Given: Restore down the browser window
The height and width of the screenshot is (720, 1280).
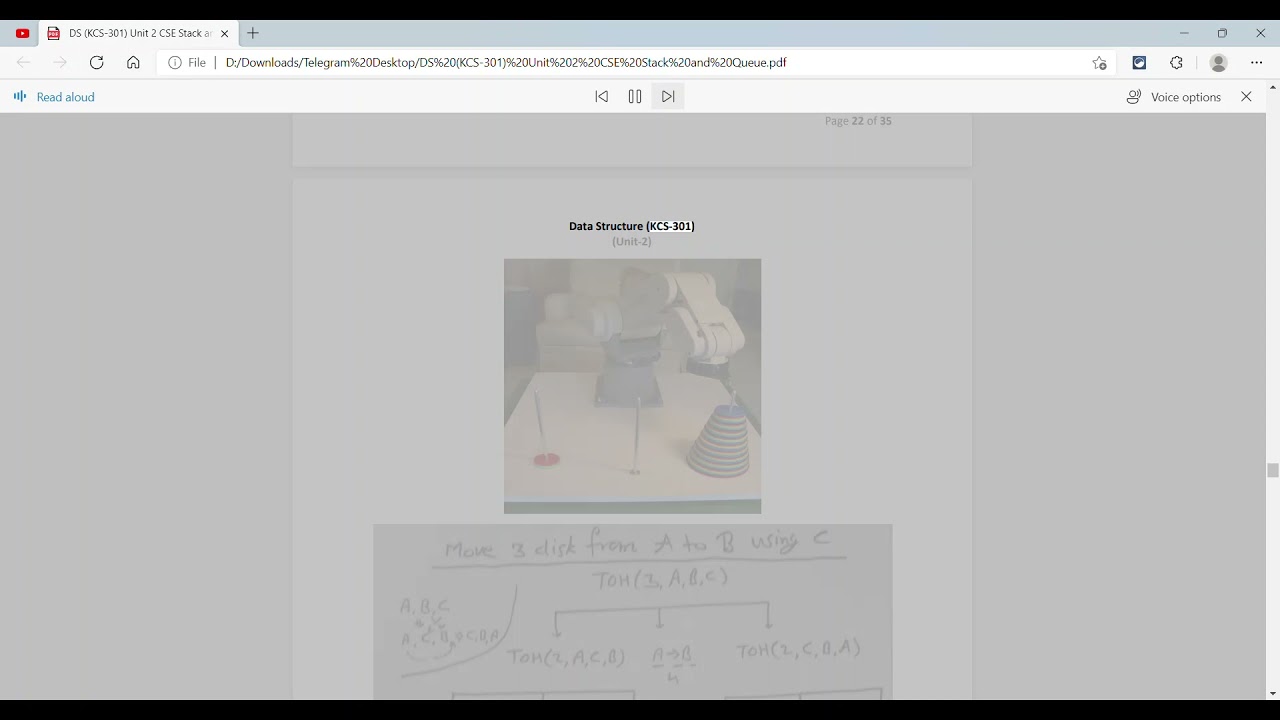Looking at the screenshot, I should coord(1222,33).
